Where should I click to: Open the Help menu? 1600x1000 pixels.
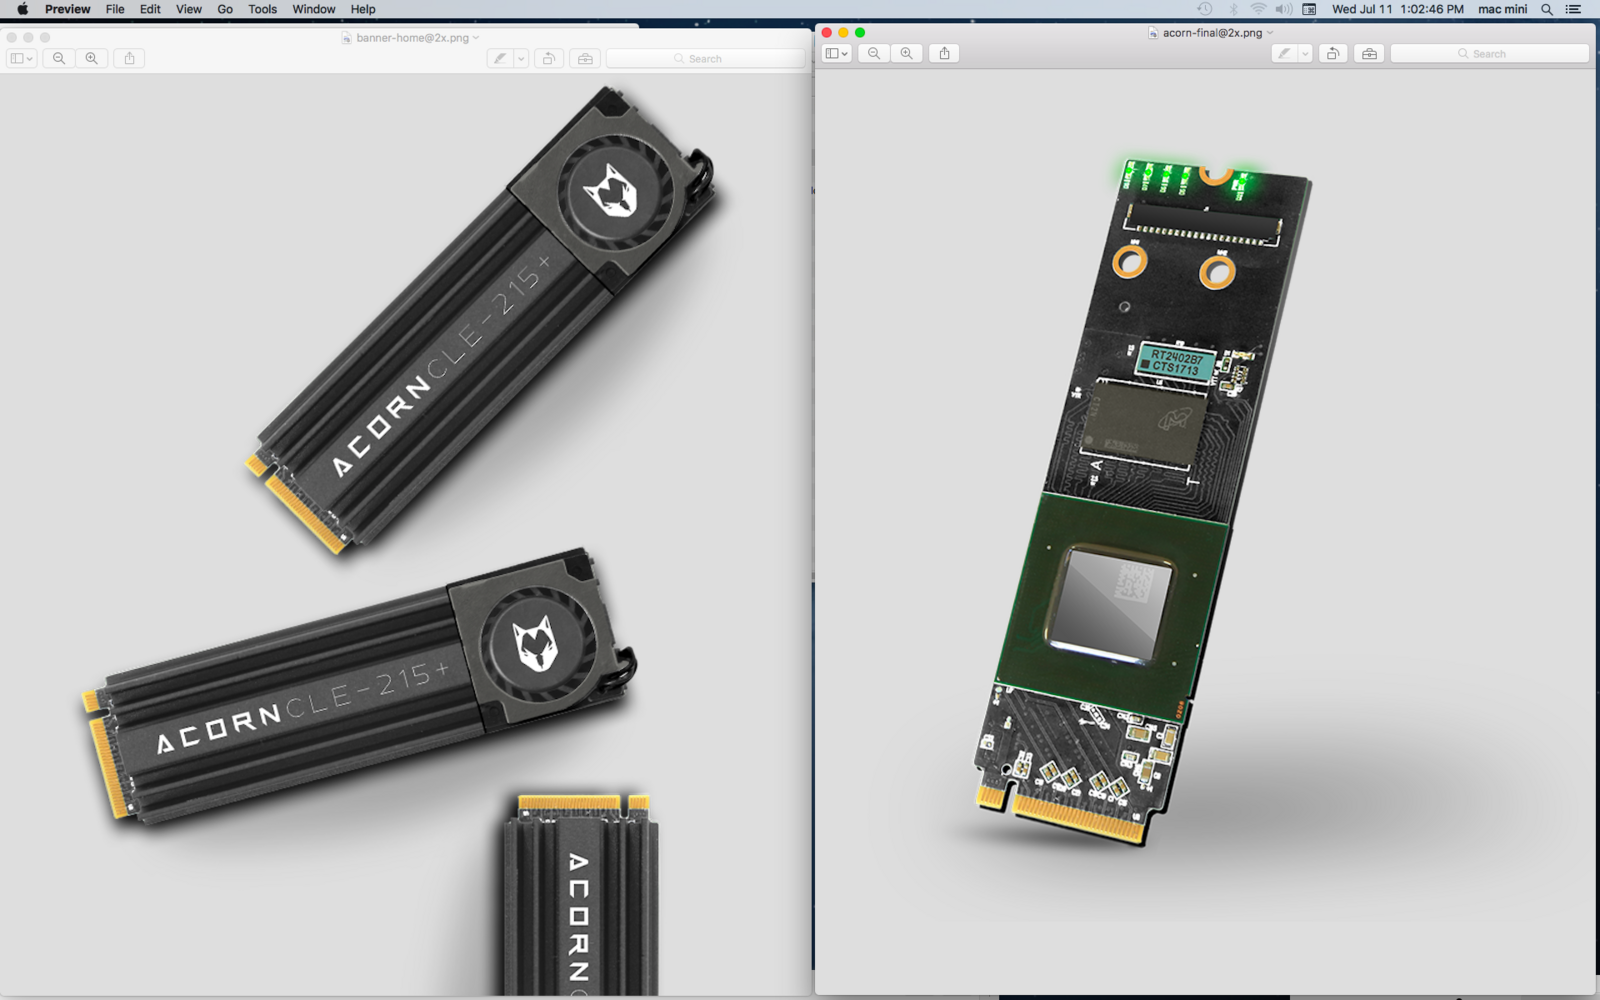click(363, 9)
